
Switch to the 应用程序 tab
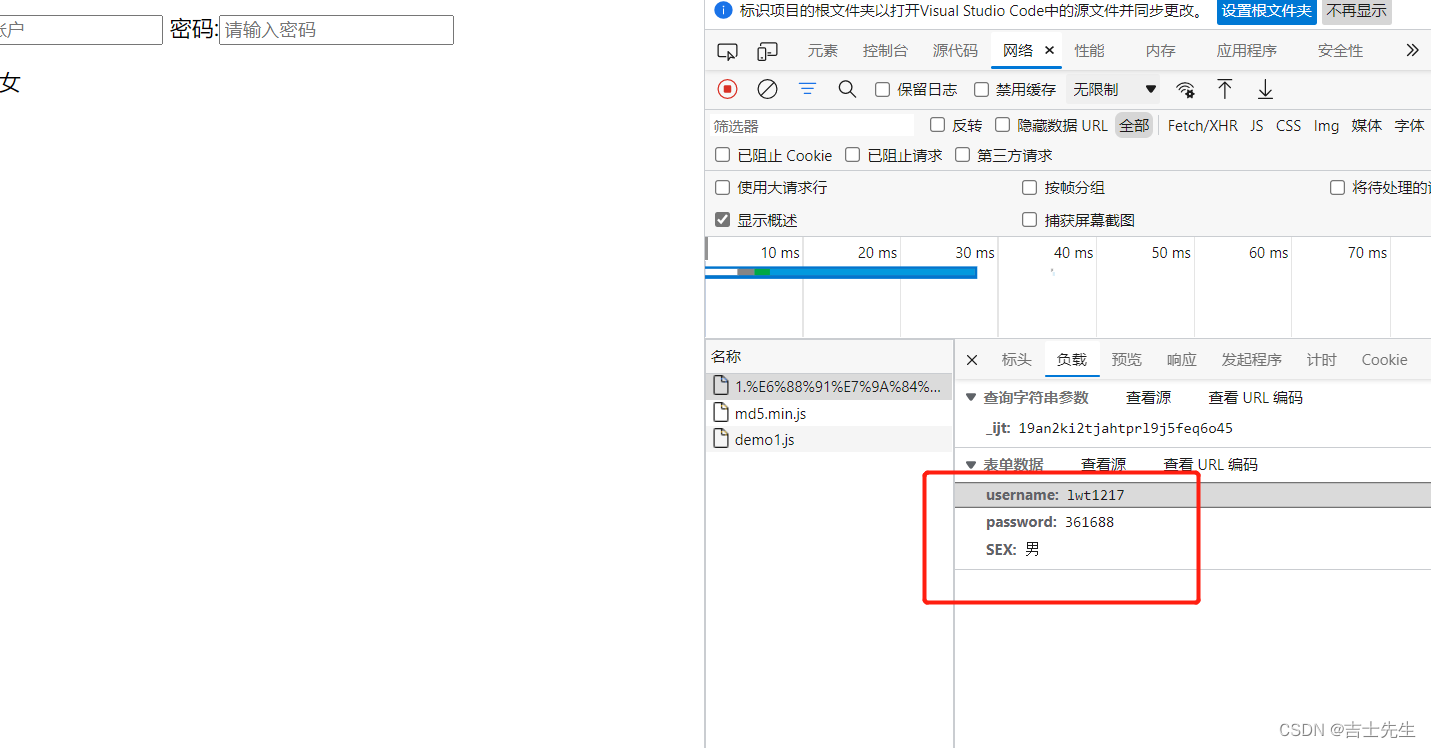[x=1247, y=50]
